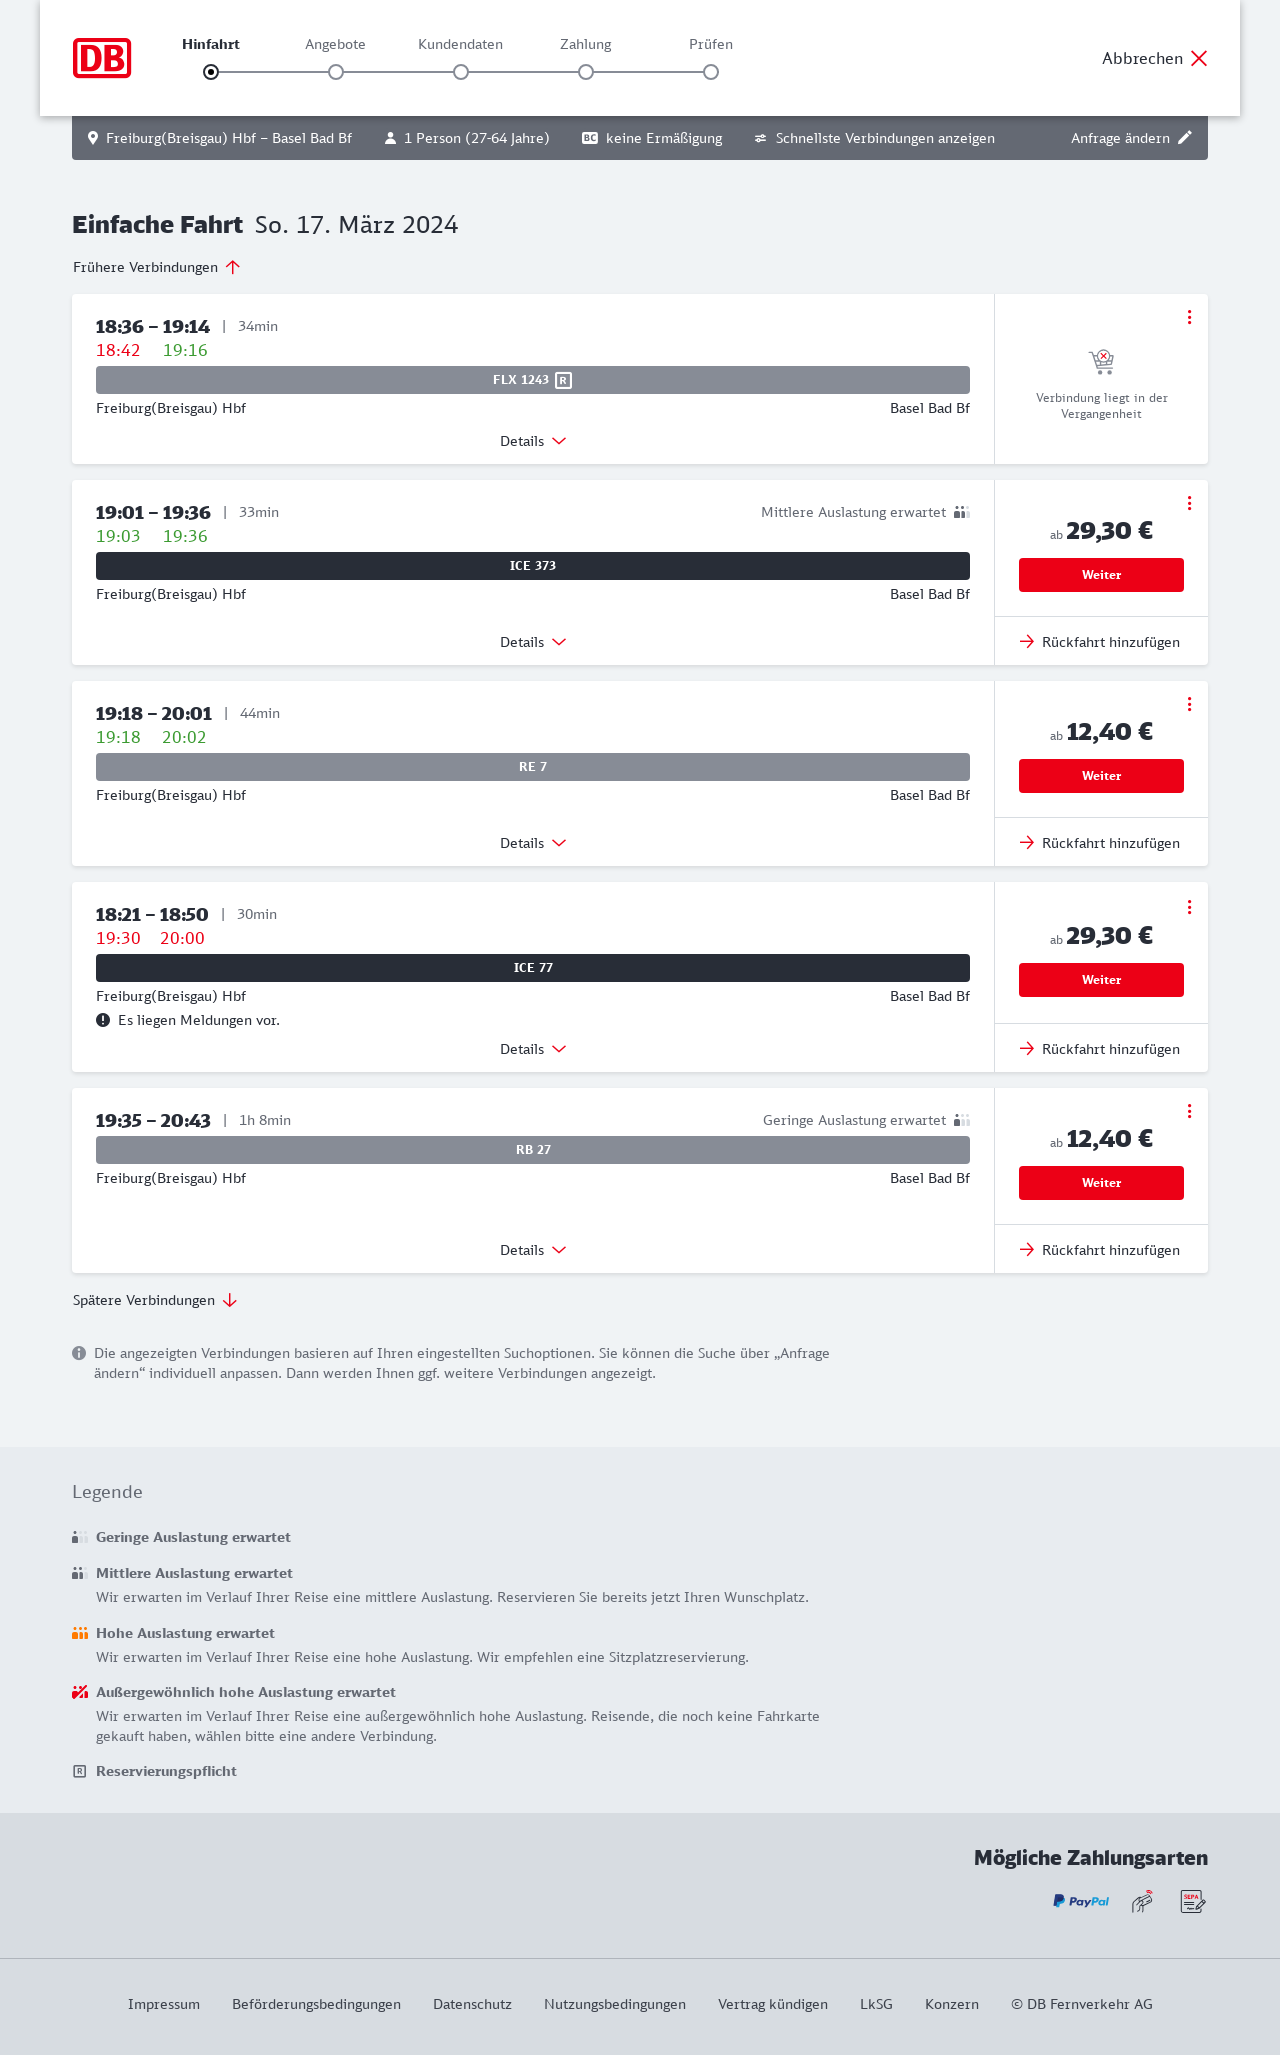
Task: Select the Zahlung step circle
Action: (586, 72)
